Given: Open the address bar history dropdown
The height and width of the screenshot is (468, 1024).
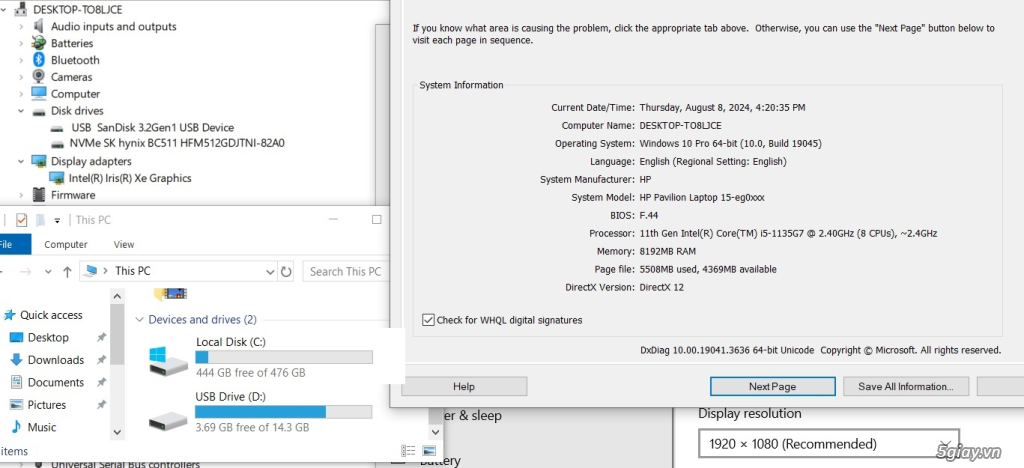Looking at the screenshot, I should click(x=270, y=272).
